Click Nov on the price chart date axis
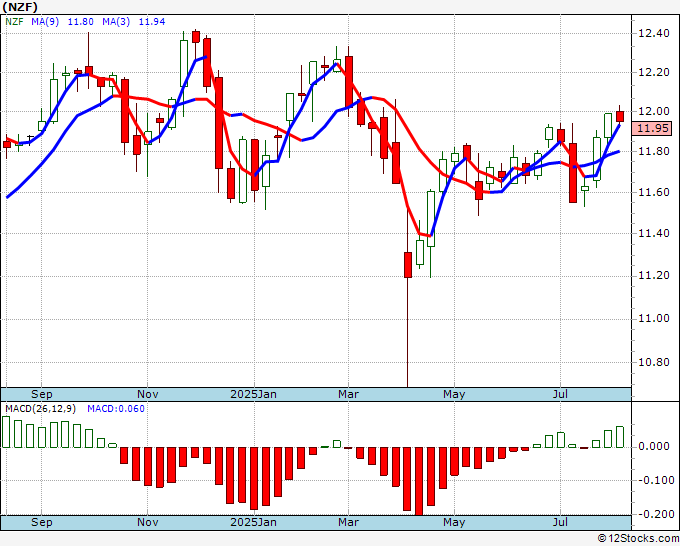Viewport: 680px width, 546px height. 147,394
